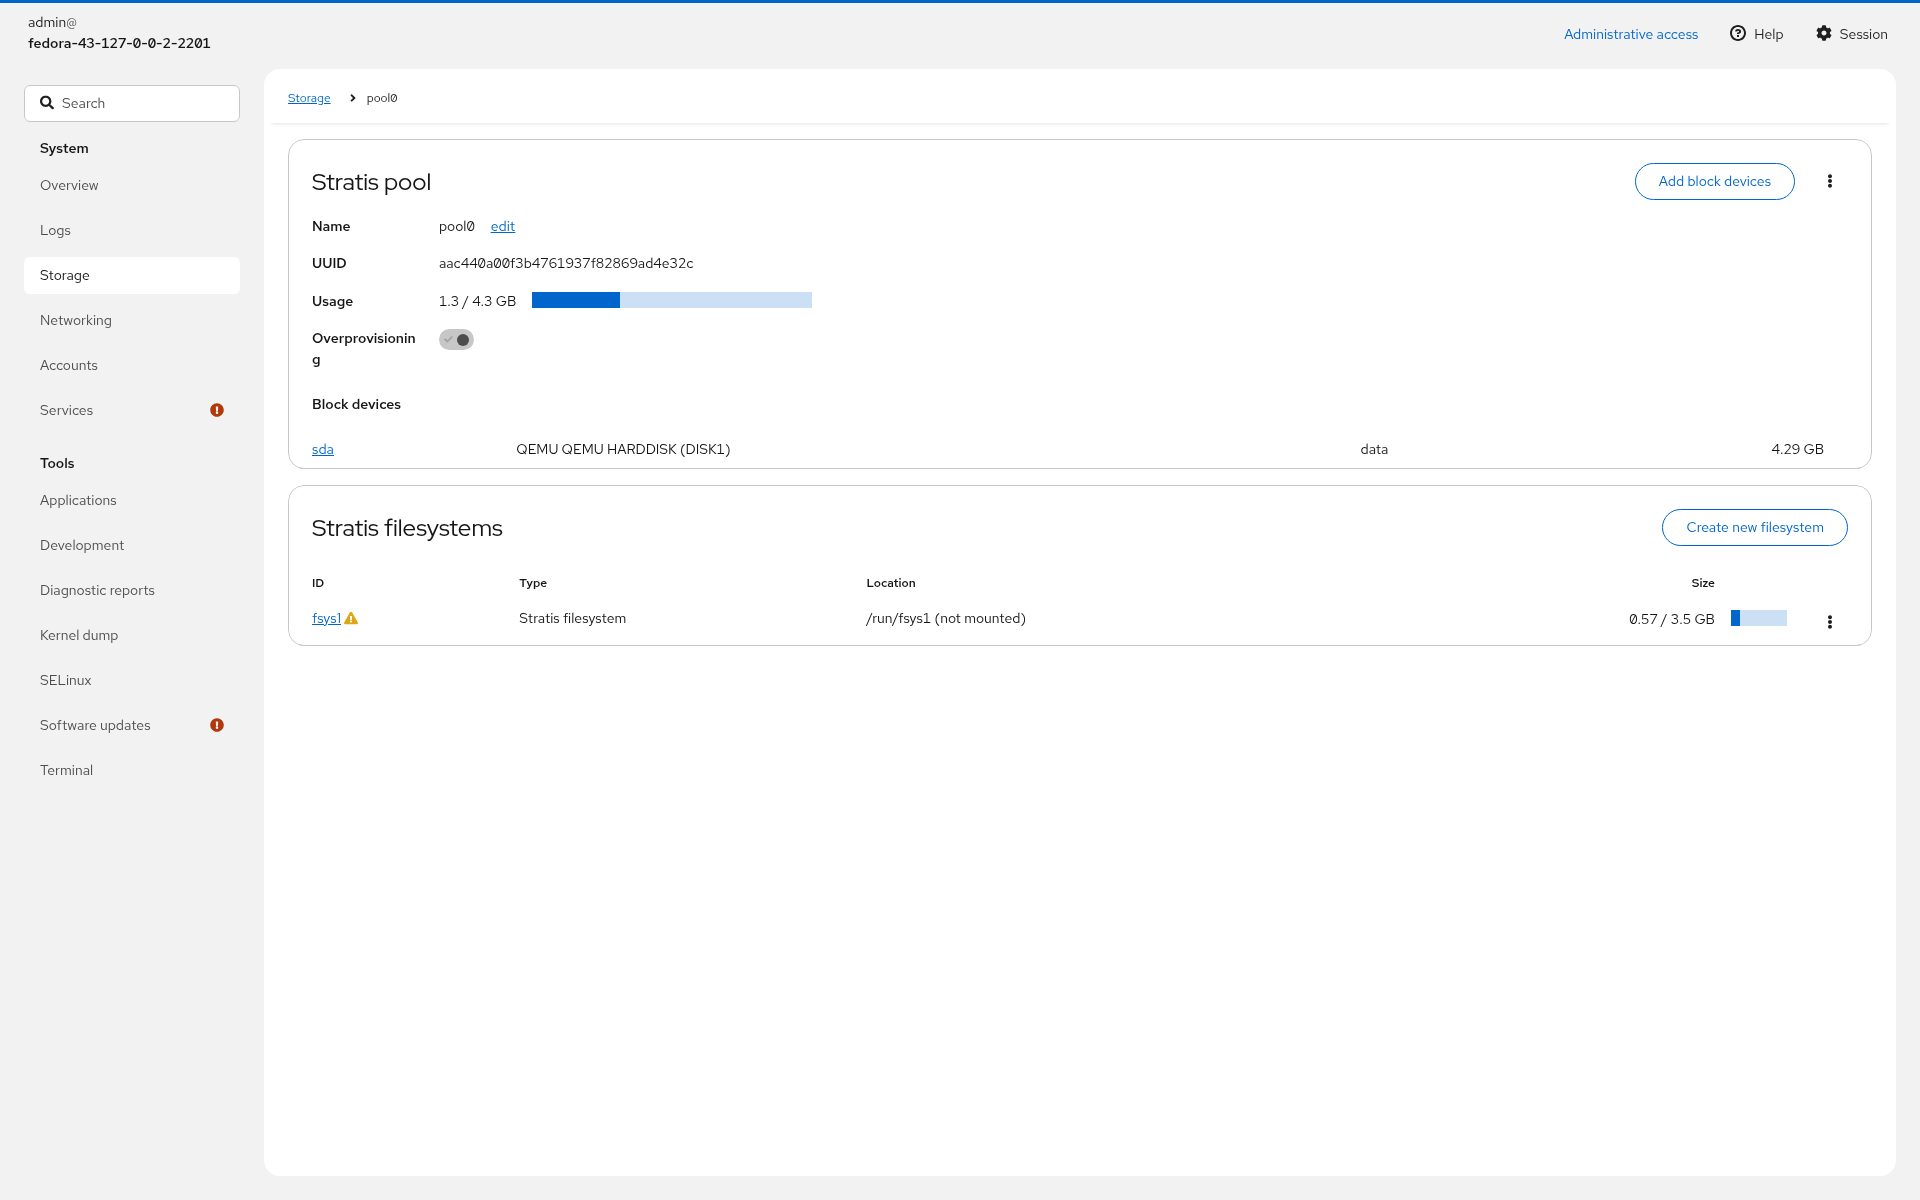The image size is (1920, 1200).
Task: Click the edit link beside pool0 name
Action: 503,226
